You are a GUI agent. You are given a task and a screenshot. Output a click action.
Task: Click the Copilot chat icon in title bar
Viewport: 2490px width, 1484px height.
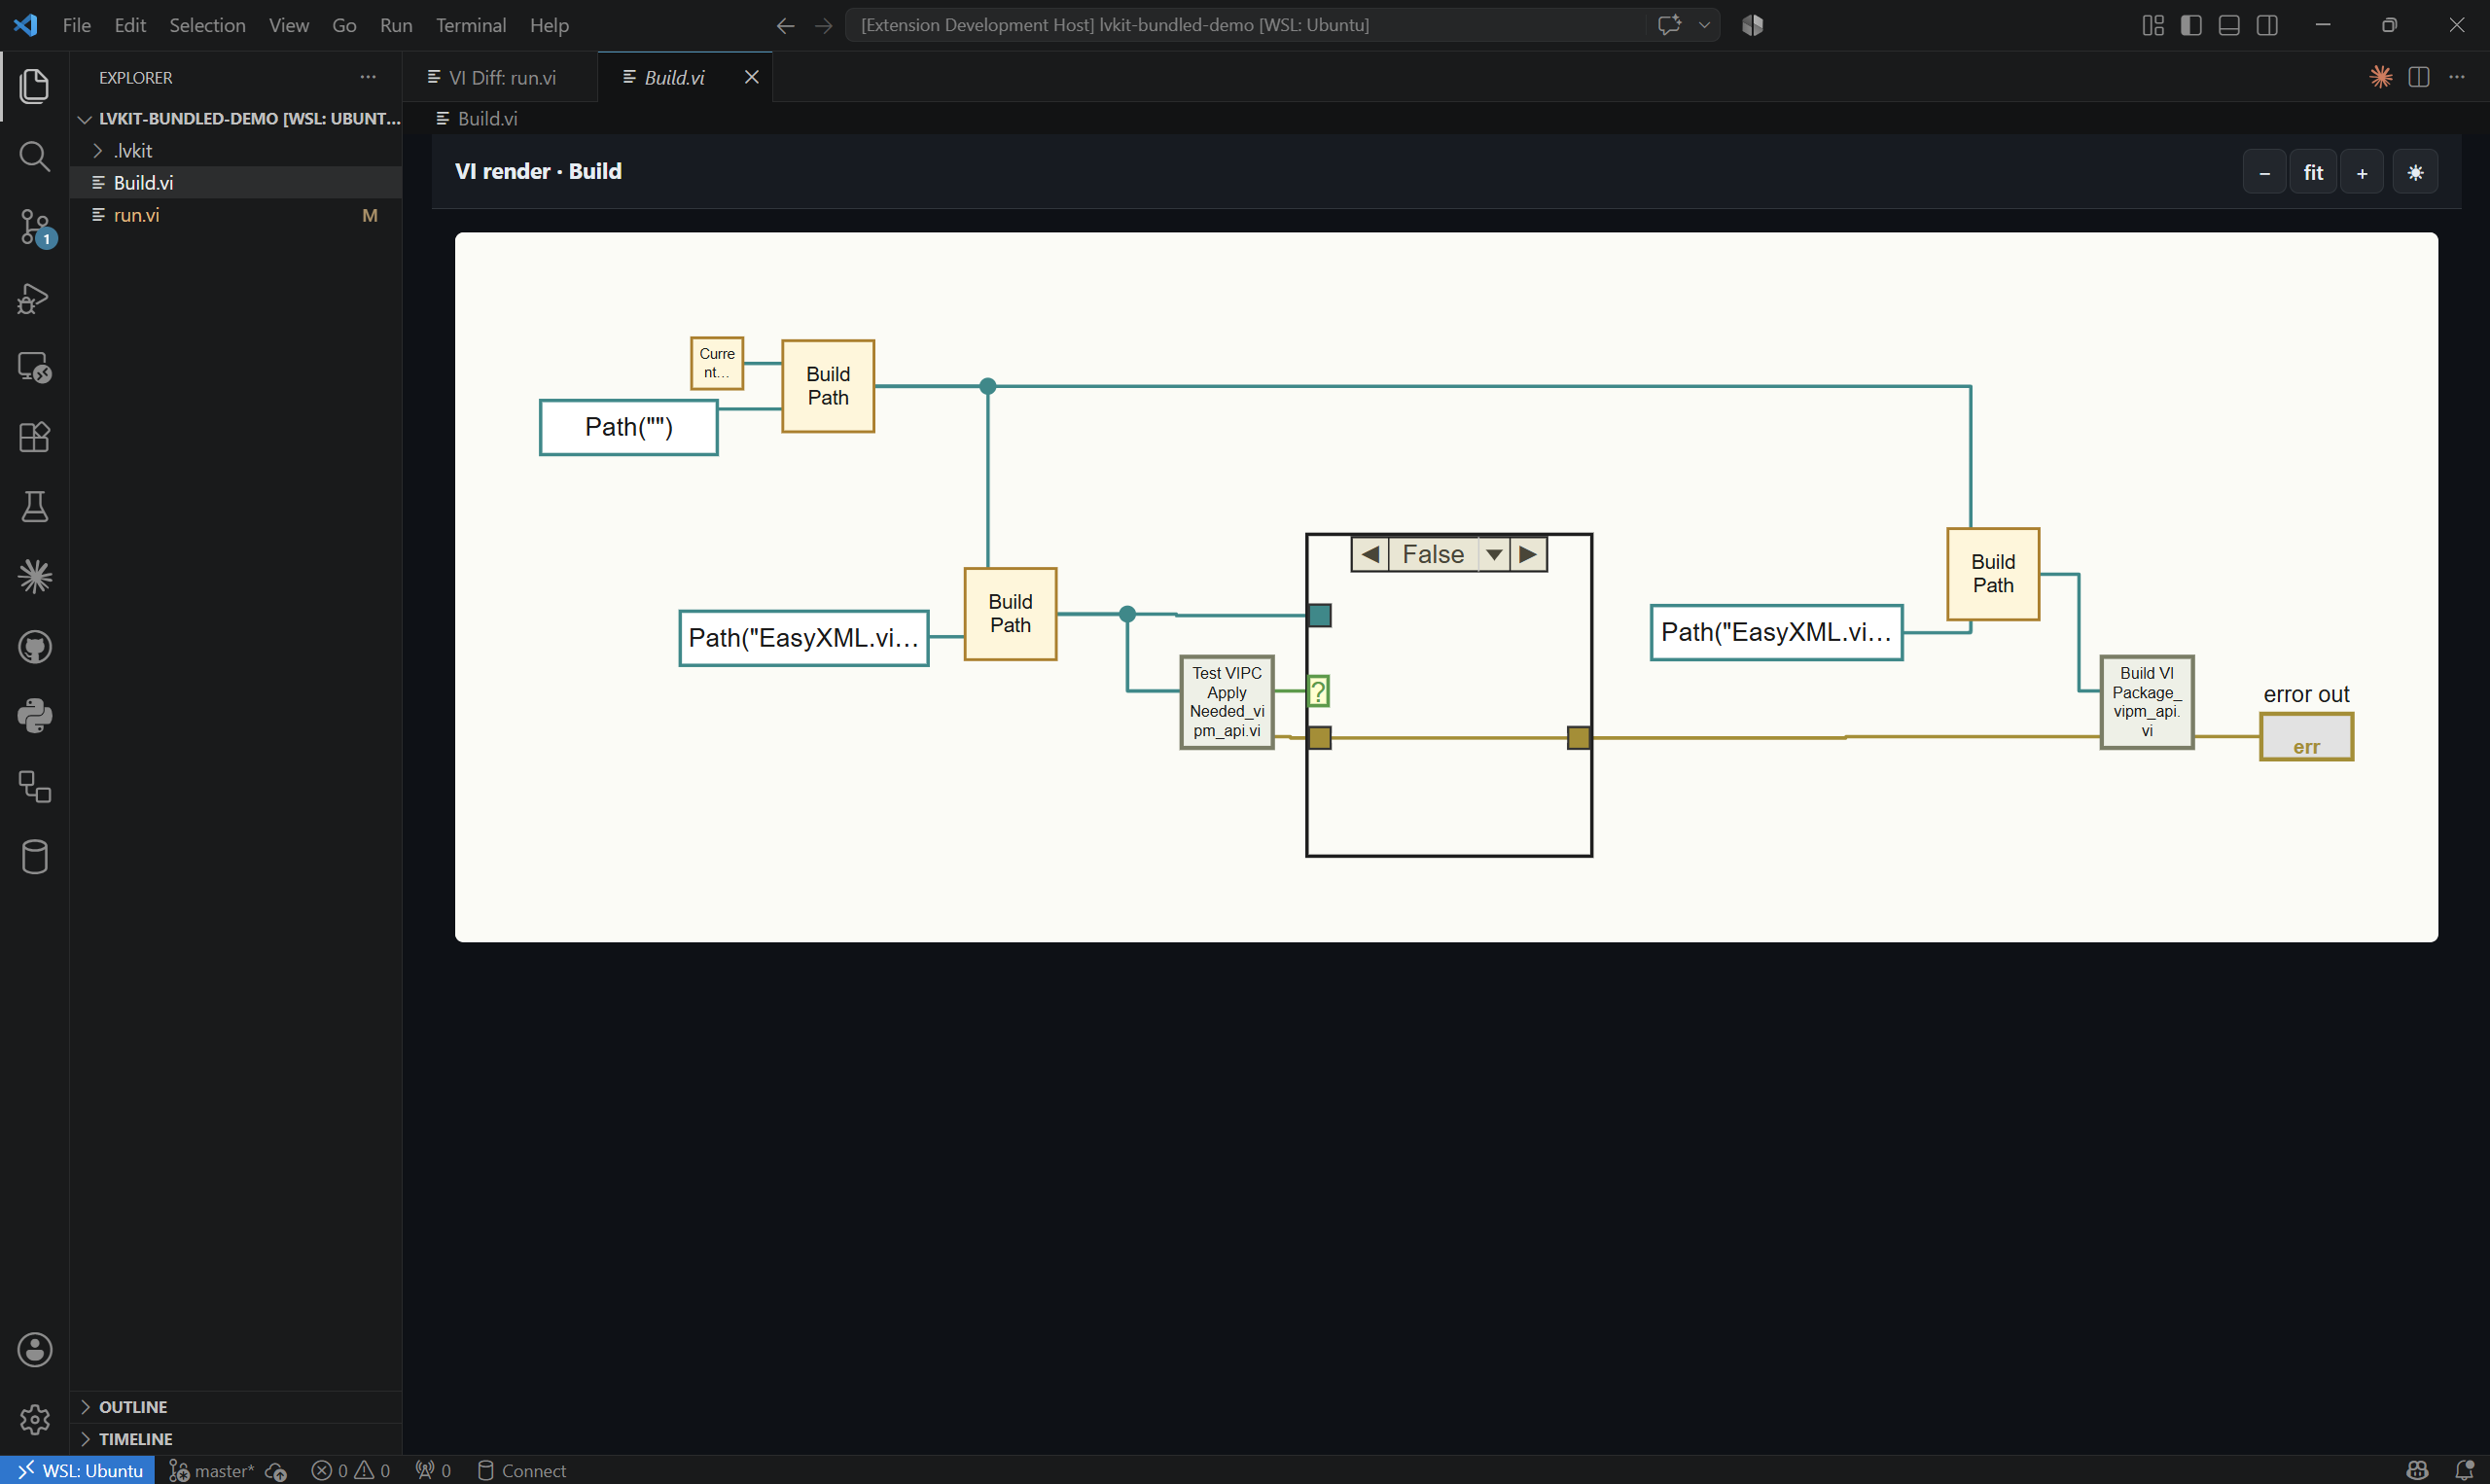(1668, 25)
